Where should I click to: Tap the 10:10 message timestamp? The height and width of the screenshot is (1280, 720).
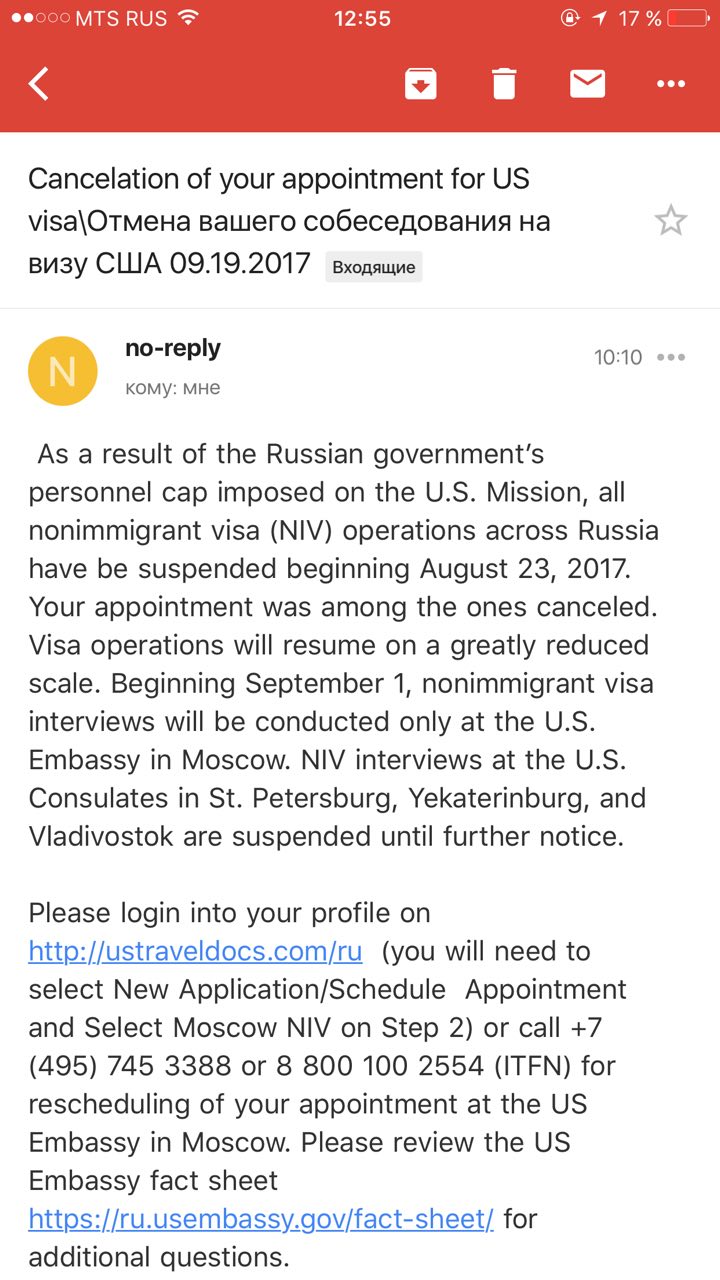[x=618, y=358]
